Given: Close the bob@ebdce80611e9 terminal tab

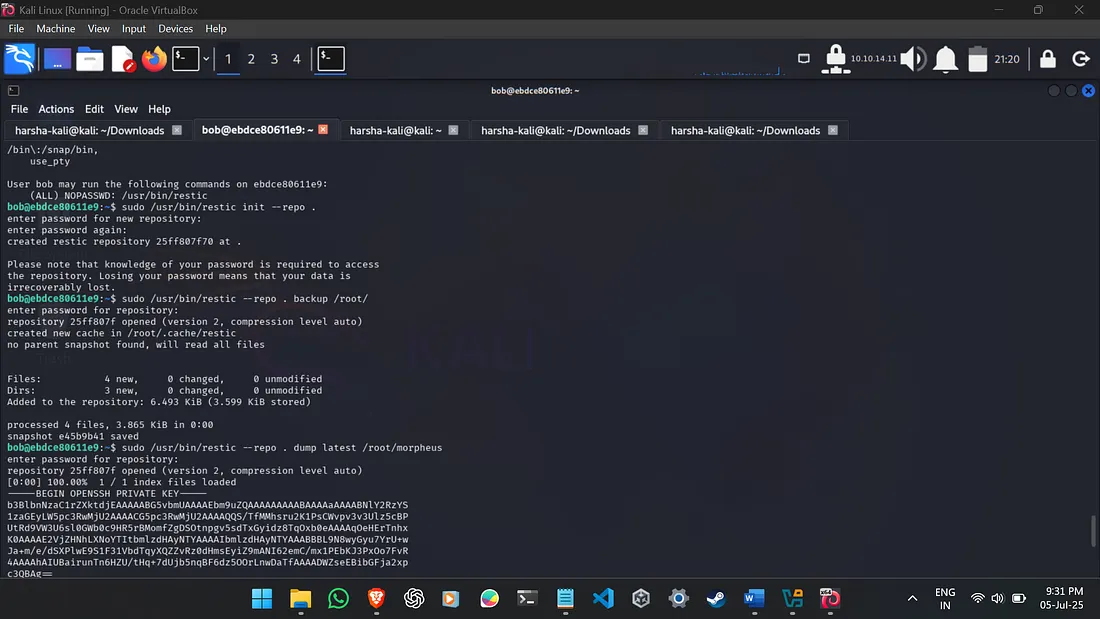Looking at the screenshot, I should tap(322, 130).
